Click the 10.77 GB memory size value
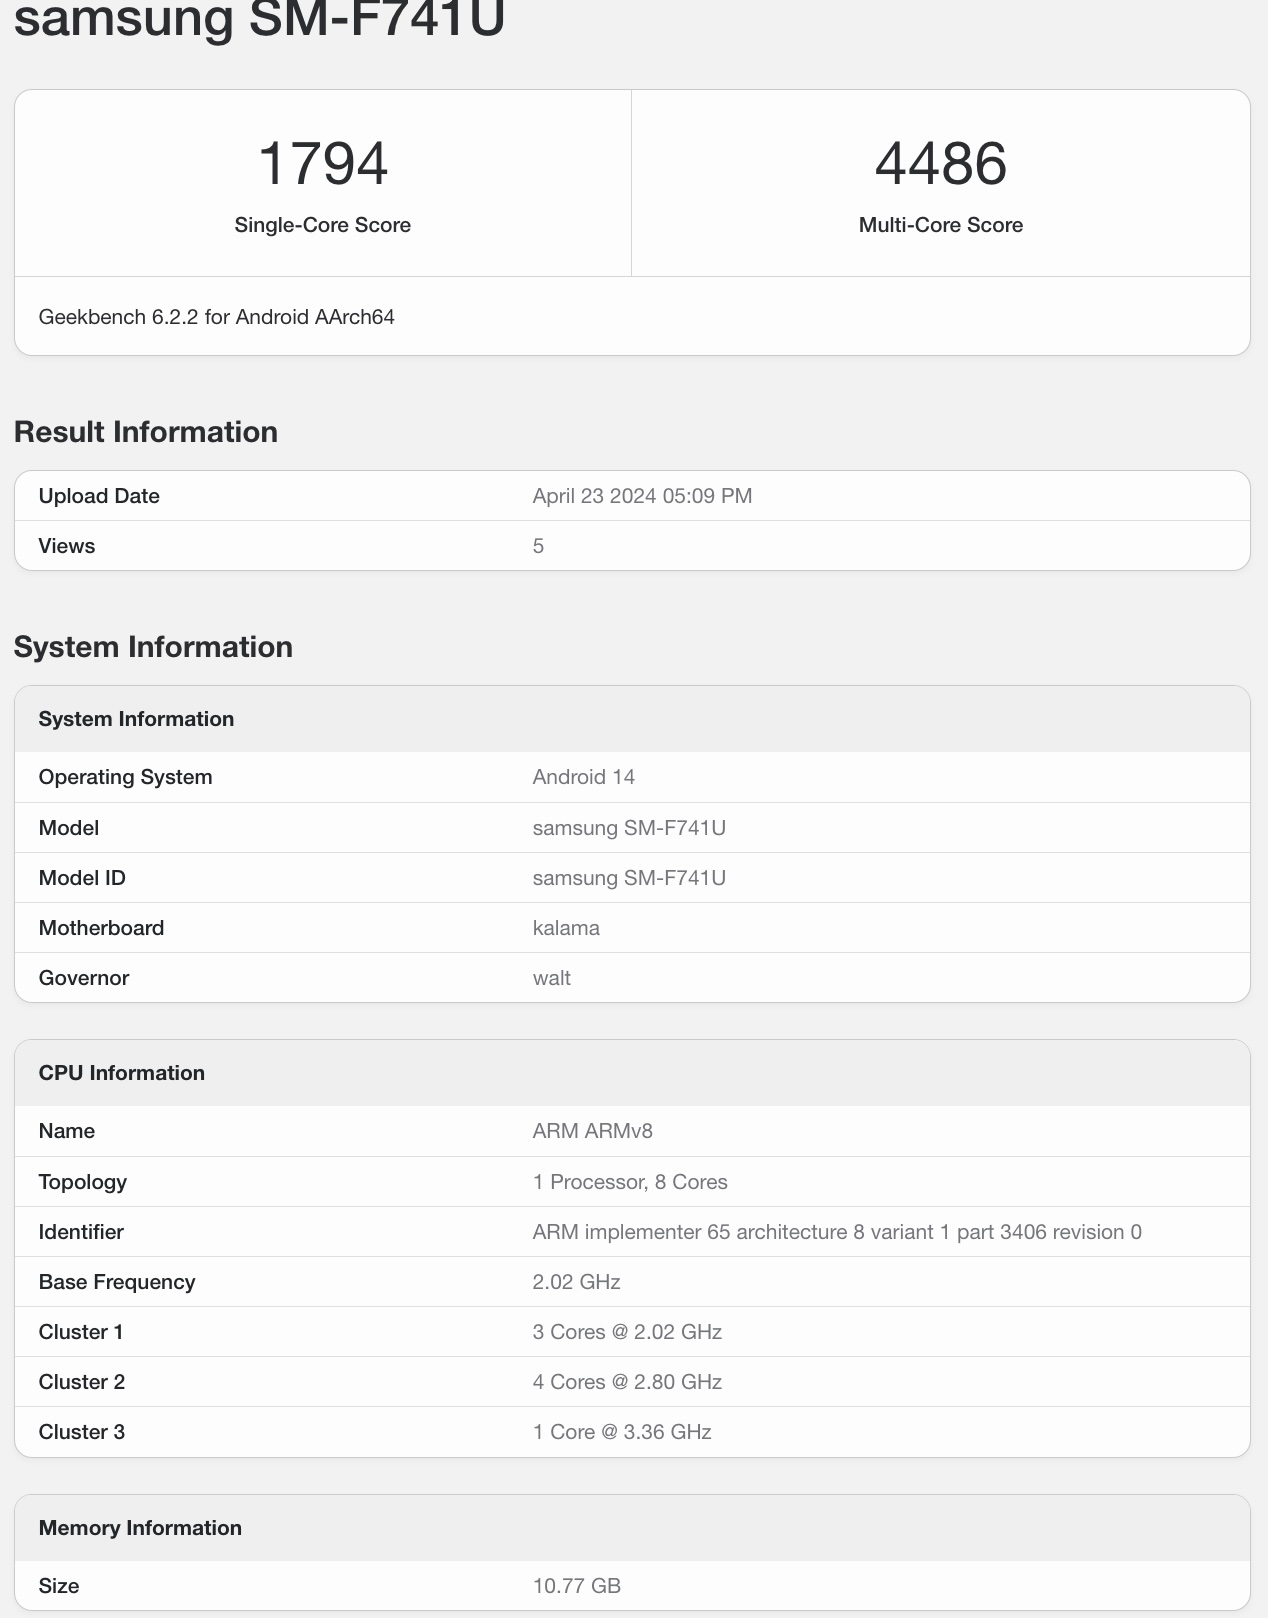This screenshot has width=1268, height=1618. tap(576, 1586)
